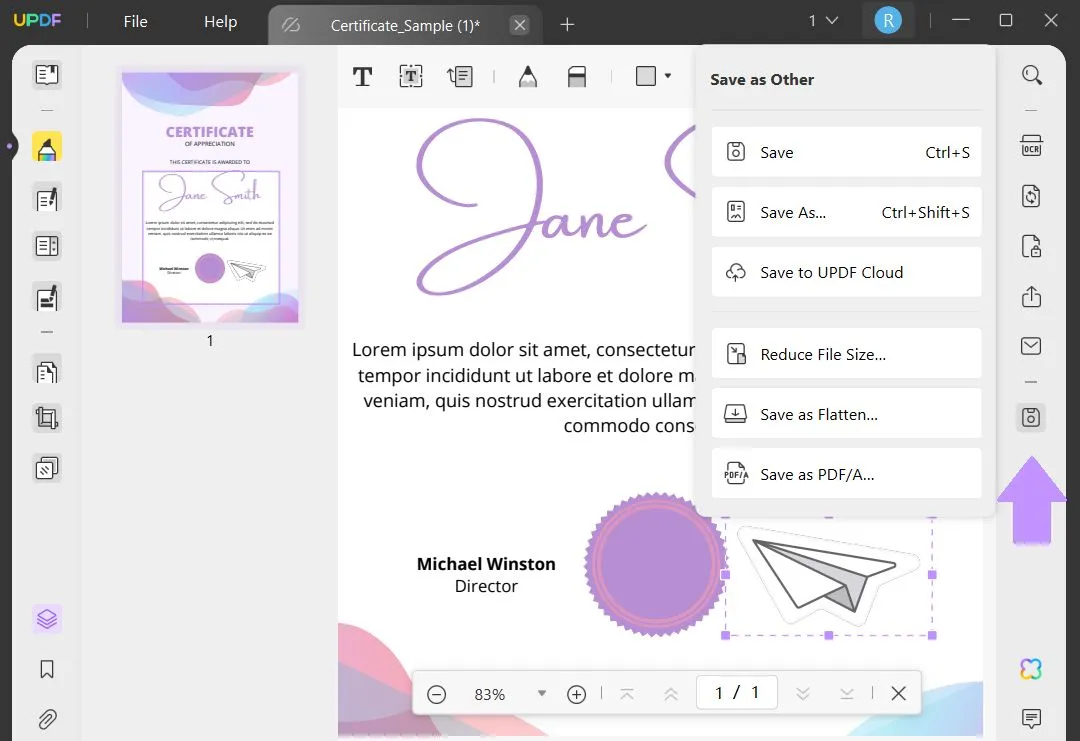The height and width of the screenshot is (741, 1080).
Task: Select the page 1 thumbnail
Action: click(209, 196)
